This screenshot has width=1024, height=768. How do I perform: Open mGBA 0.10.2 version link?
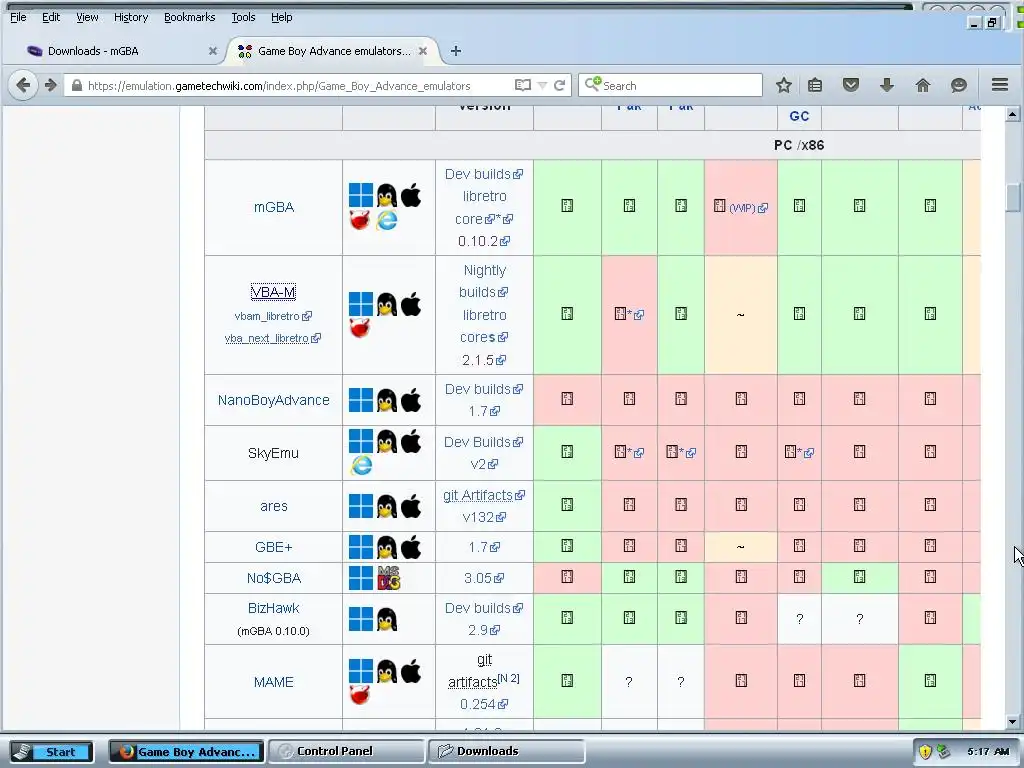[484, 241]
